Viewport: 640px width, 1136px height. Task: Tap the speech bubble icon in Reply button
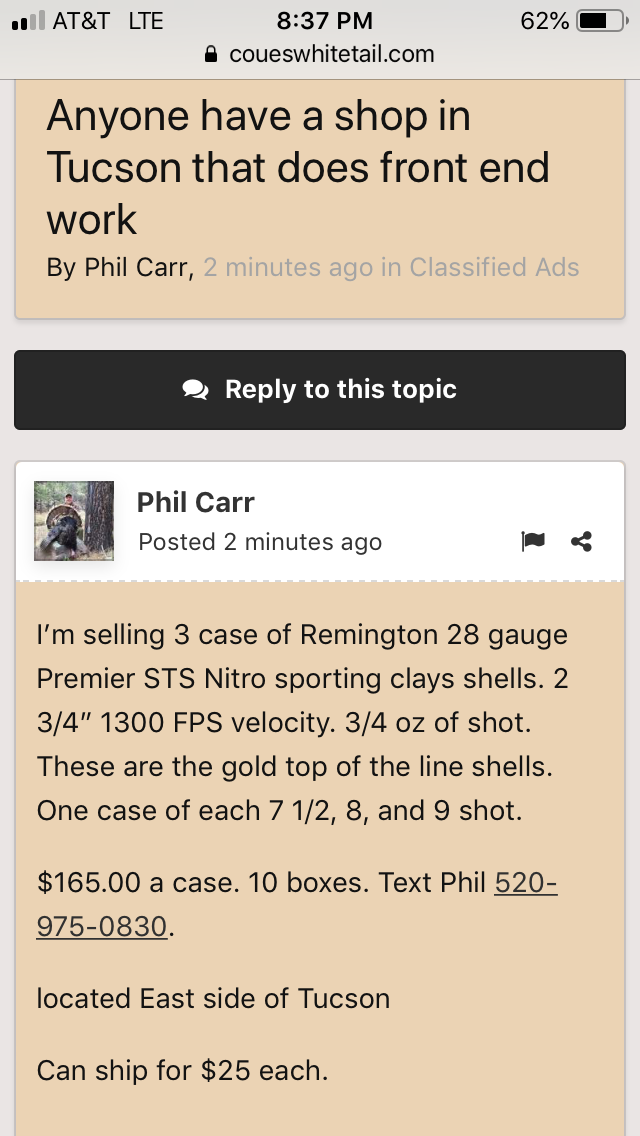195,390
